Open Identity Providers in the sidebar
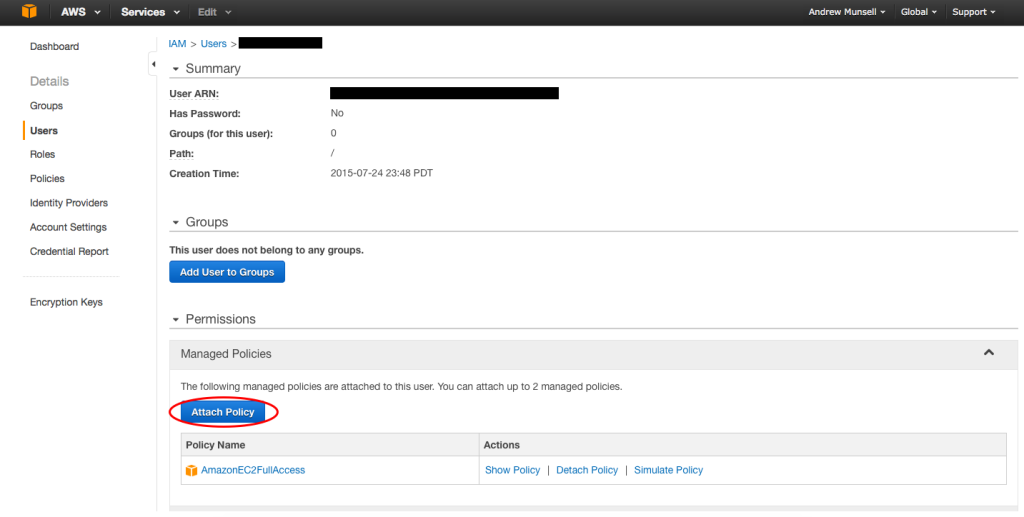The height and width of the screenshot is (517, 1024). point(69,203)
